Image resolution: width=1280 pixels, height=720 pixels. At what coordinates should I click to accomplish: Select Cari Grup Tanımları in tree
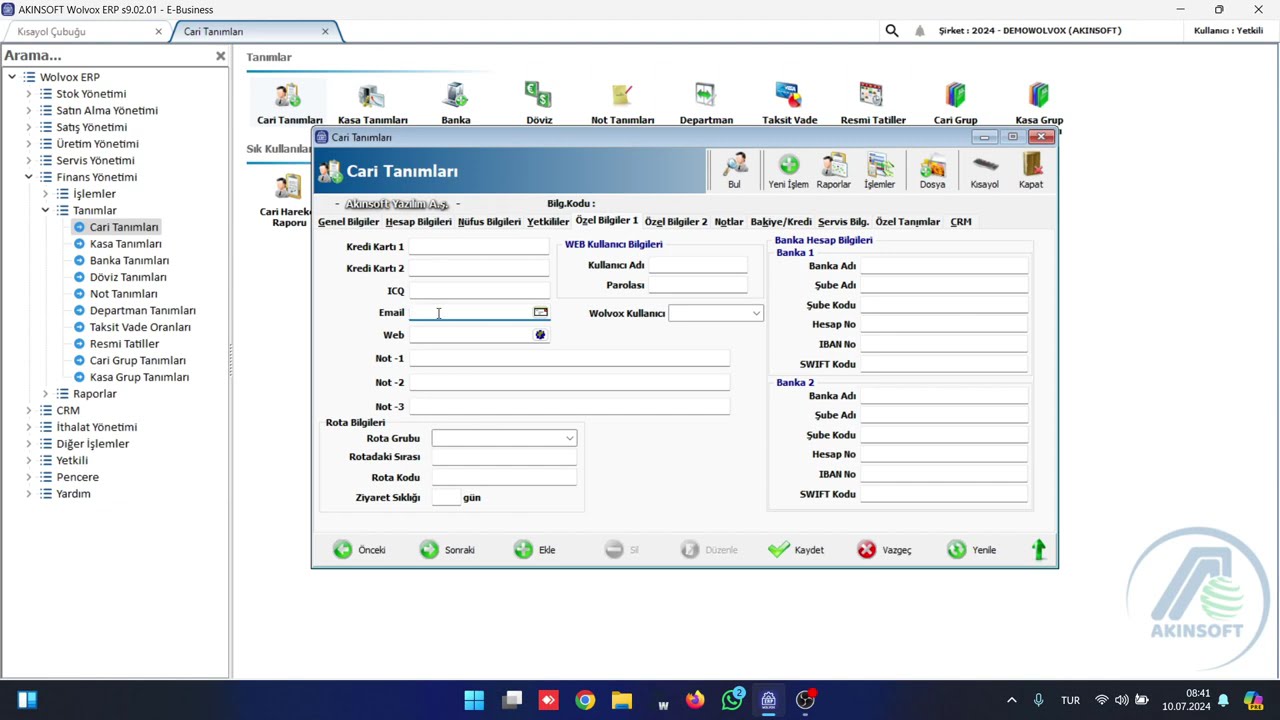point(137,360)
